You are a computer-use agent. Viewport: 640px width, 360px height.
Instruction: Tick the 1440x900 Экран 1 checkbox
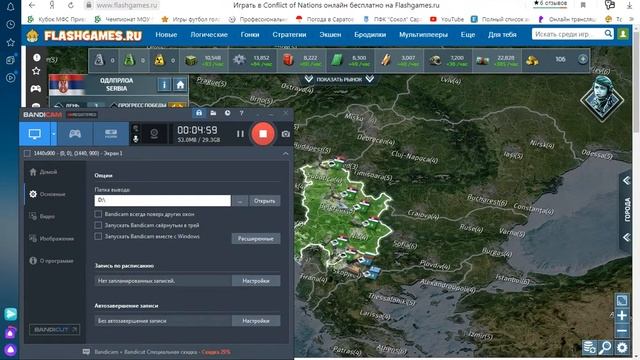27,153
